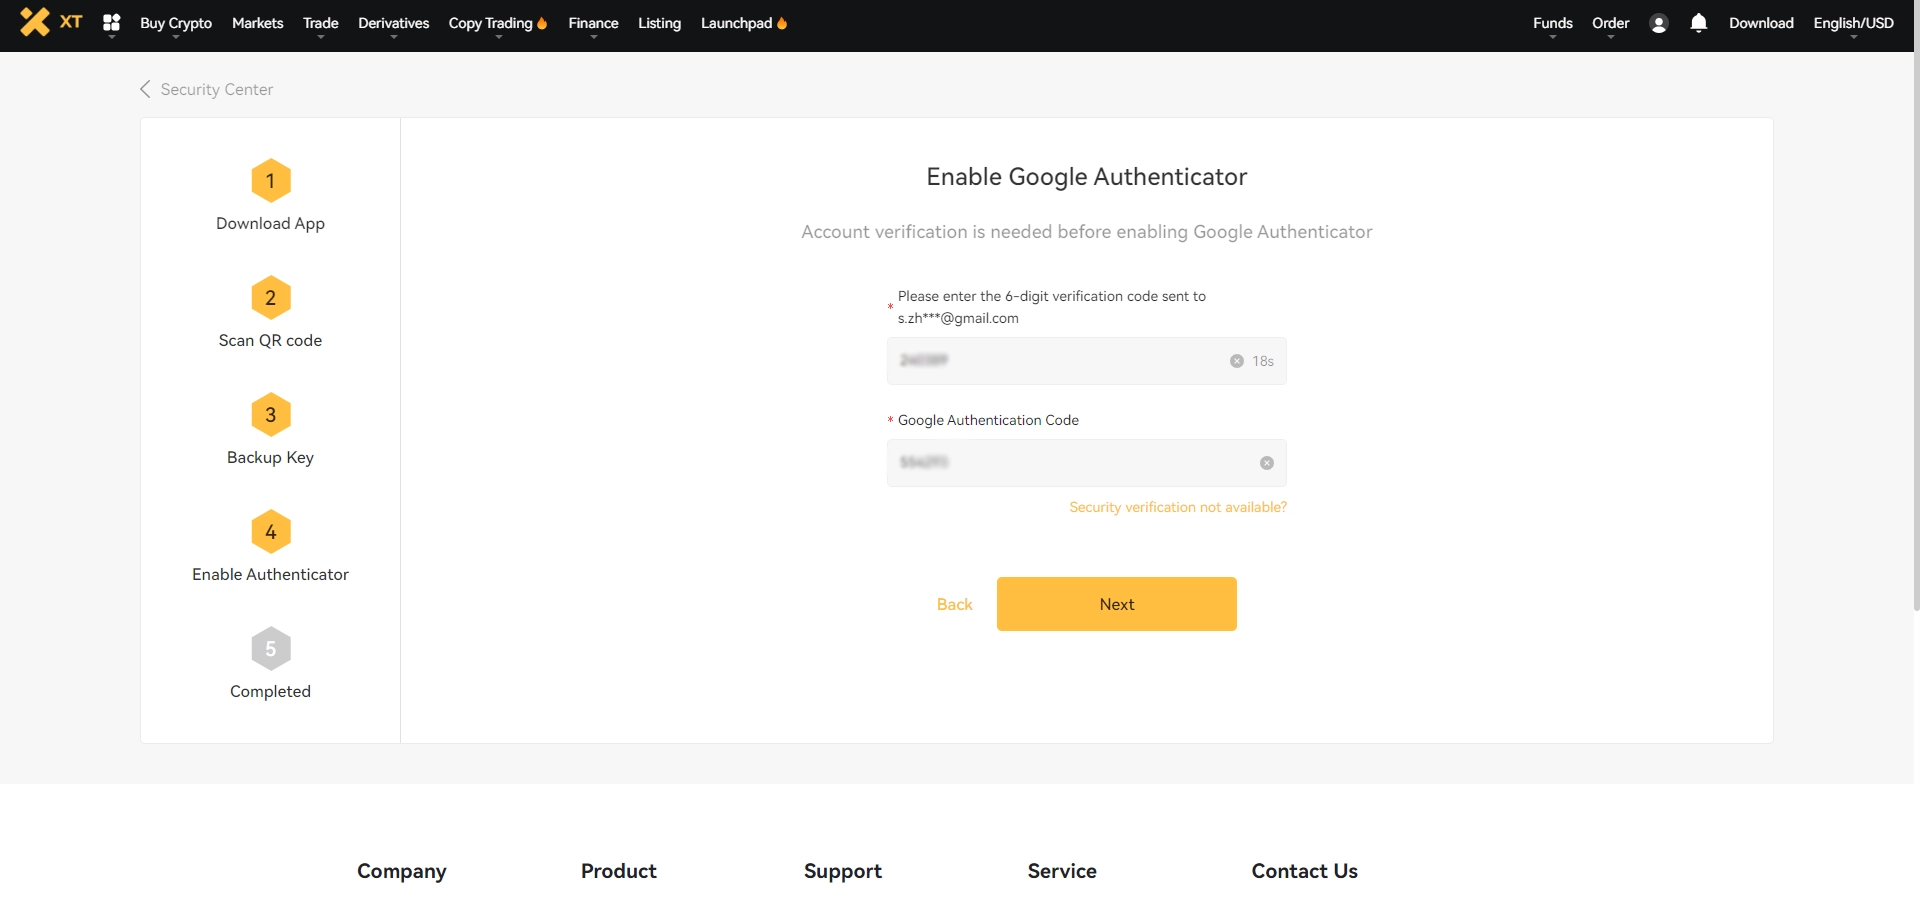Open the Listing menu item
1920x897 pixels.
click(x=660, y=23)
